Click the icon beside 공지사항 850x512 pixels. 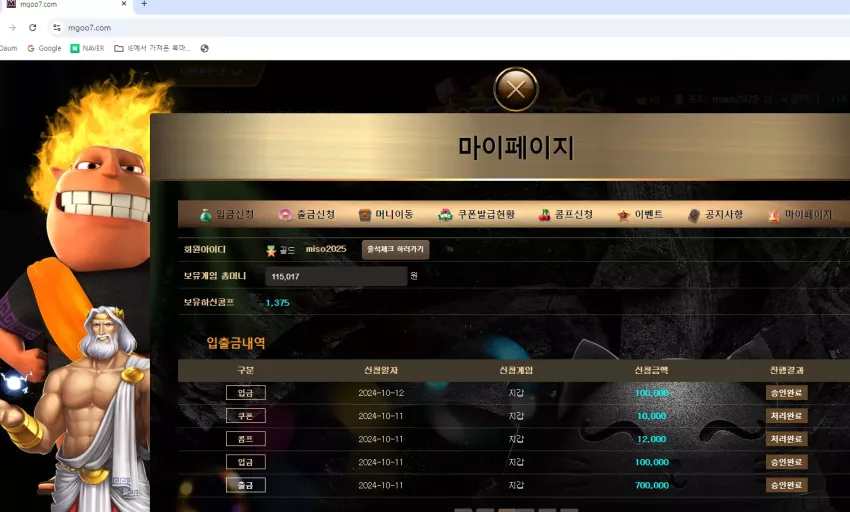[x=694, y=215]
